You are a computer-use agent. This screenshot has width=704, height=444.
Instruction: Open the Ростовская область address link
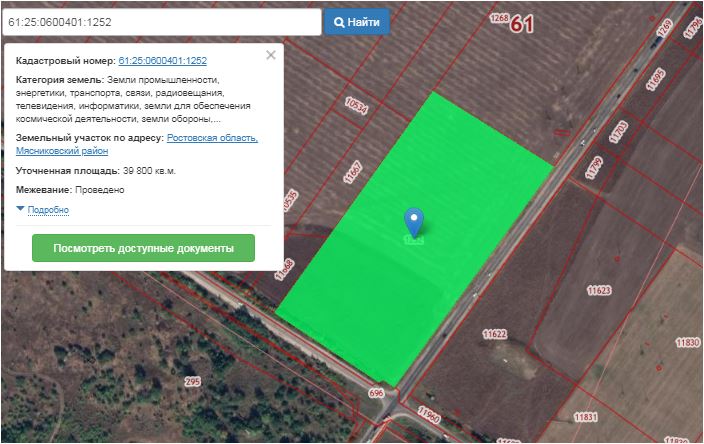point(212,137)
